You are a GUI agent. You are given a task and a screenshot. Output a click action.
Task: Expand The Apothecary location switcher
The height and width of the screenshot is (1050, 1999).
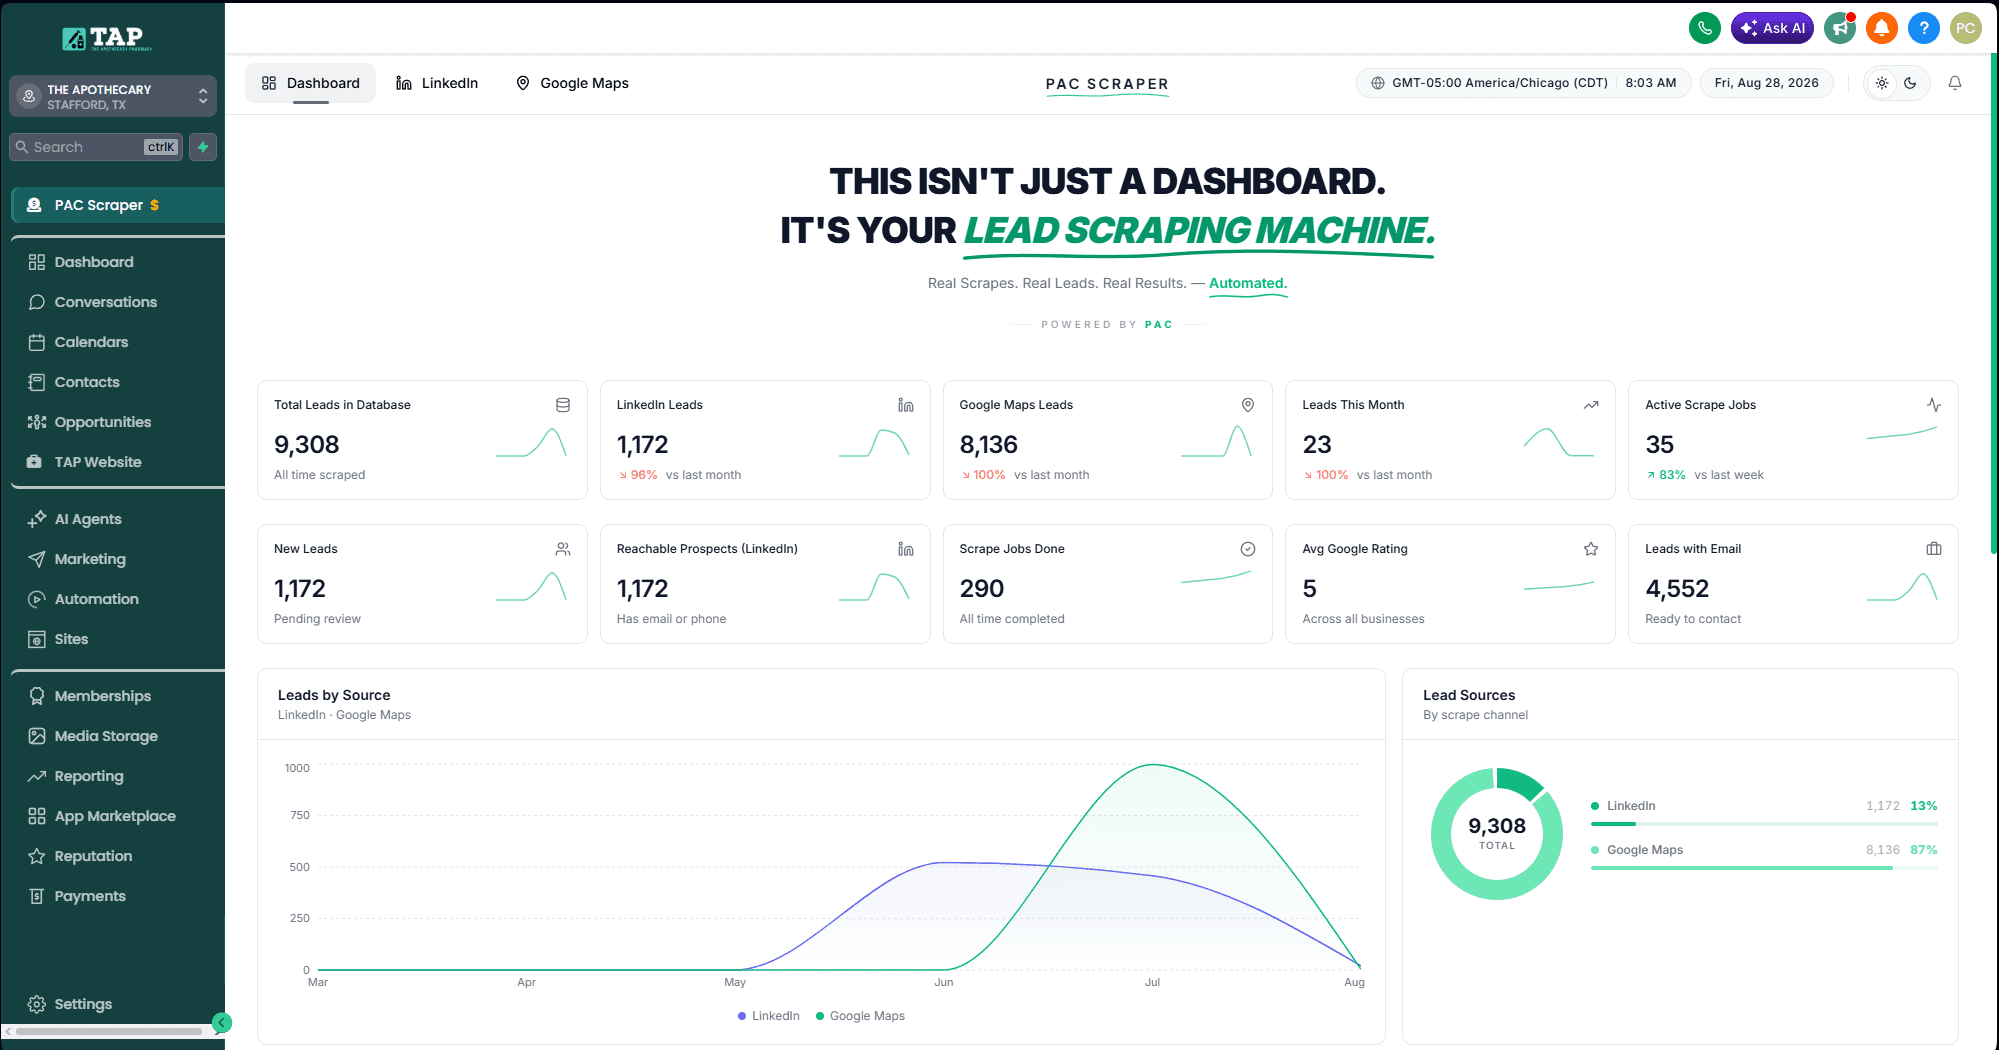pos(113,97)
